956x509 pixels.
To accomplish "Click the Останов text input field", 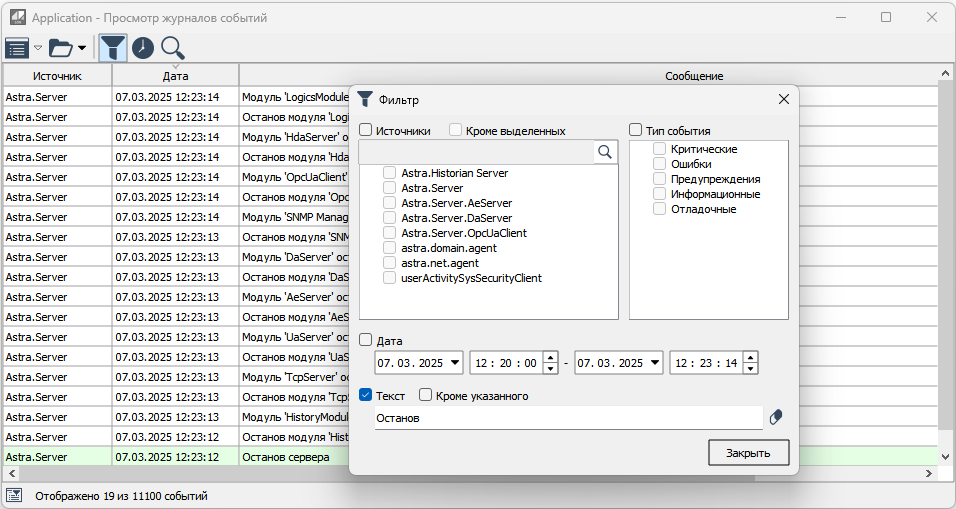I will 567,418.
